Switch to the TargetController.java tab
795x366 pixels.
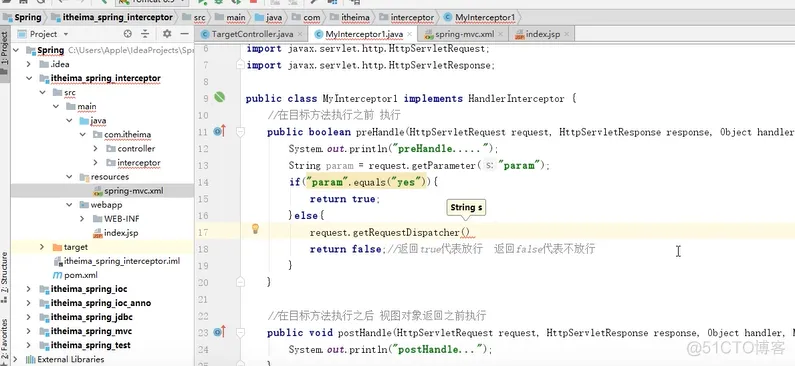tap(252, 34)
